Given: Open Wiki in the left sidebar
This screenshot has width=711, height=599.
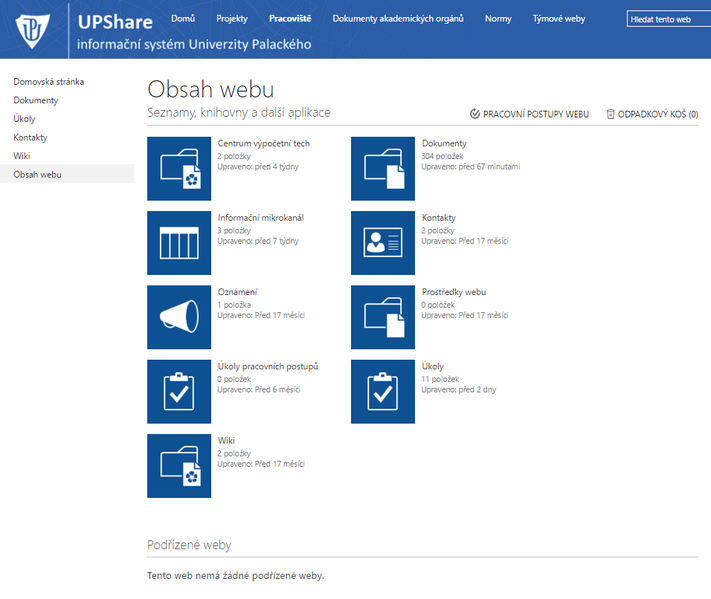Looking at the screenshot, I should 22,156.
